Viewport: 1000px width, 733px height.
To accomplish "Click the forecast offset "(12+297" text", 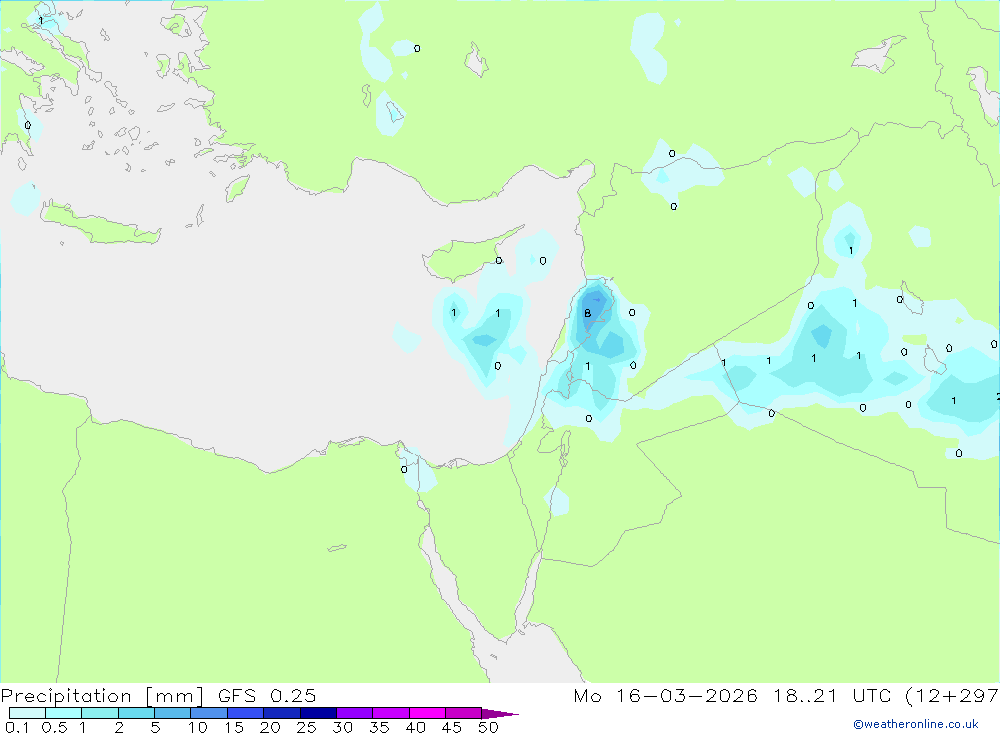I will click(x=952, y=696).
